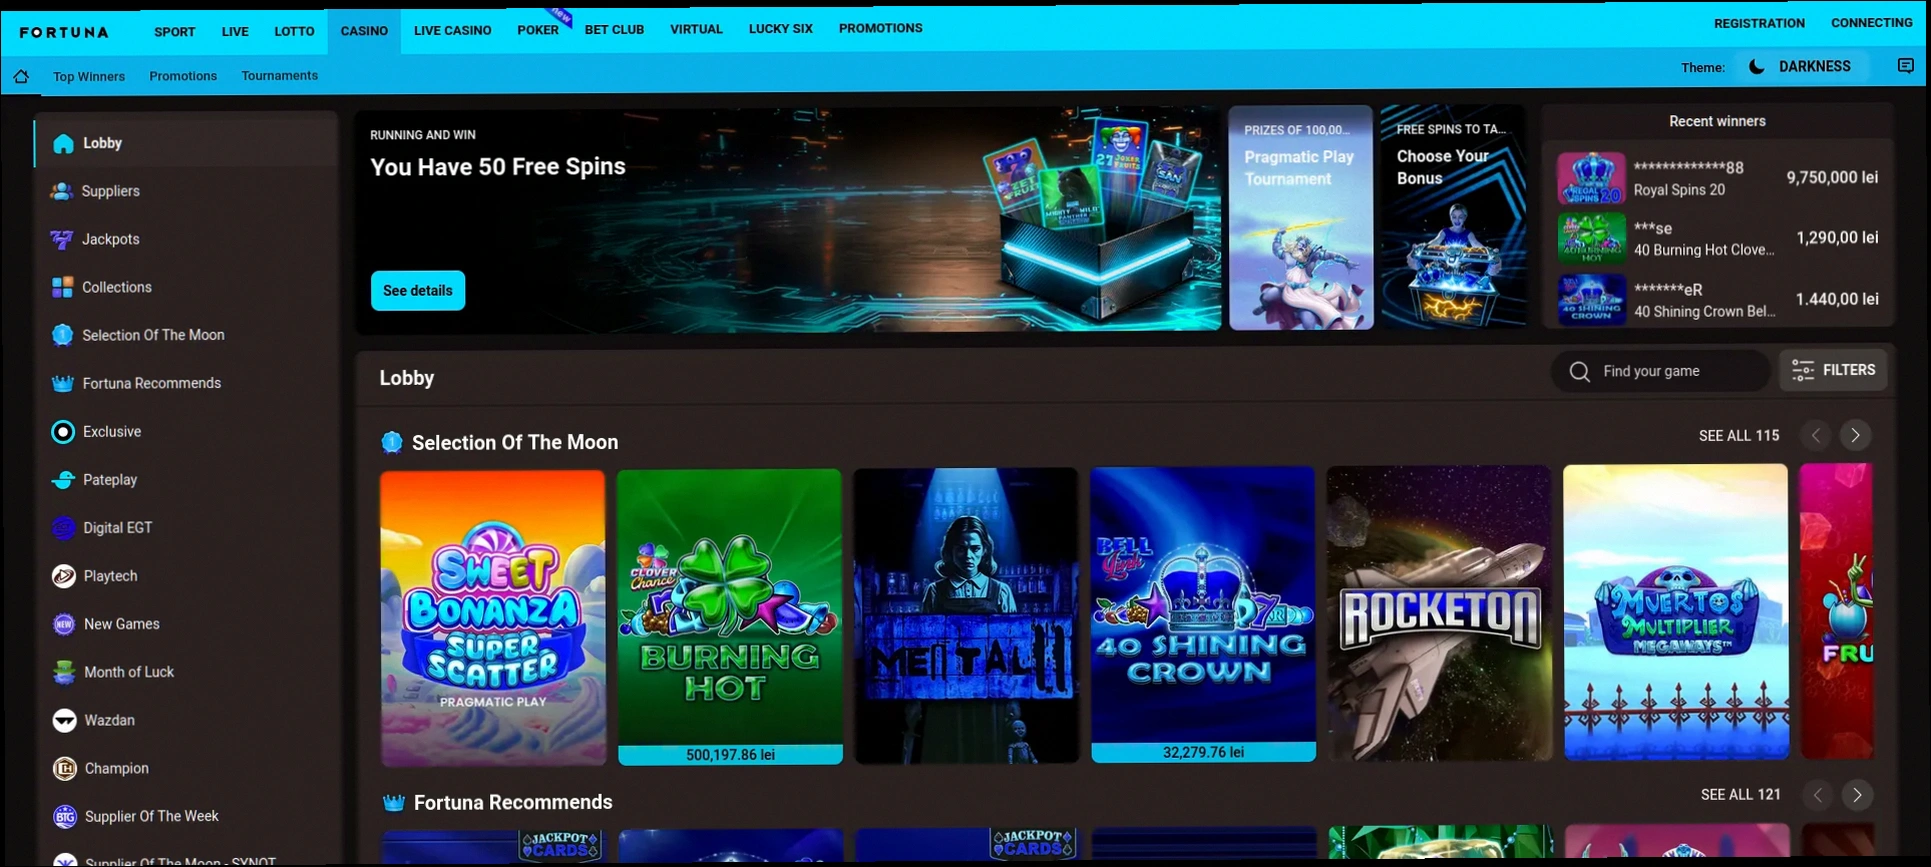This screenshot has width=1931, height=867.
Task: Click the Digital EGT icon
Action: [x=63, y=528]
